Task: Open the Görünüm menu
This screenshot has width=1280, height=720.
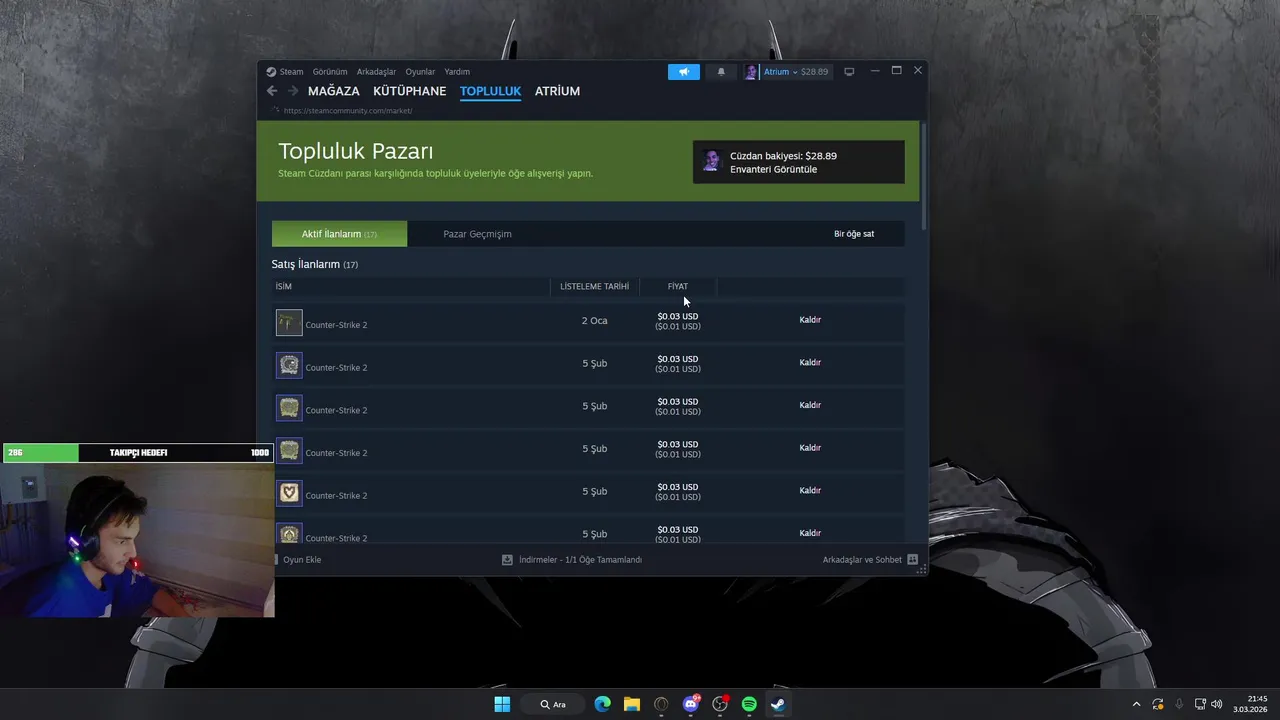Action: tap(330, 72)
